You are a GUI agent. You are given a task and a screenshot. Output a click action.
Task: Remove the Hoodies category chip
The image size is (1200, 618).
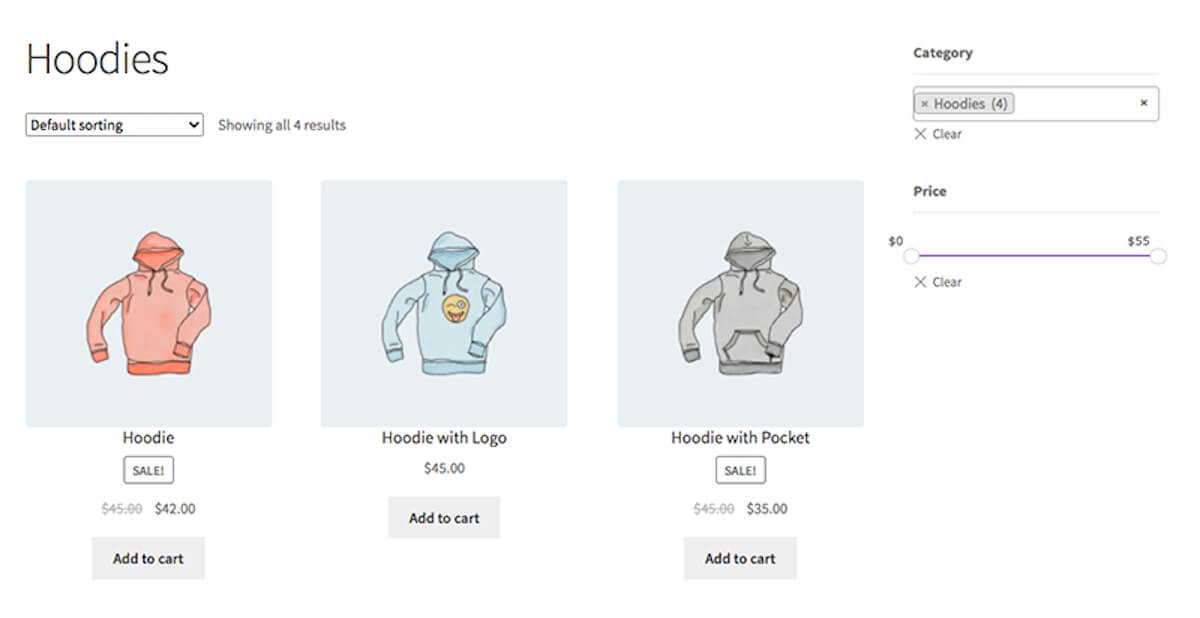(x=924, y=104)
